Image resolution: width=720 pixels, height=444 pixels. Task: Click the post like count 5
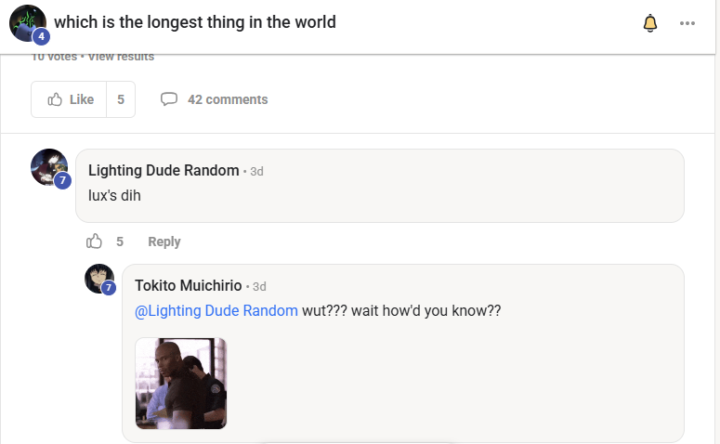pyautogui.click(x=121, y=99)
